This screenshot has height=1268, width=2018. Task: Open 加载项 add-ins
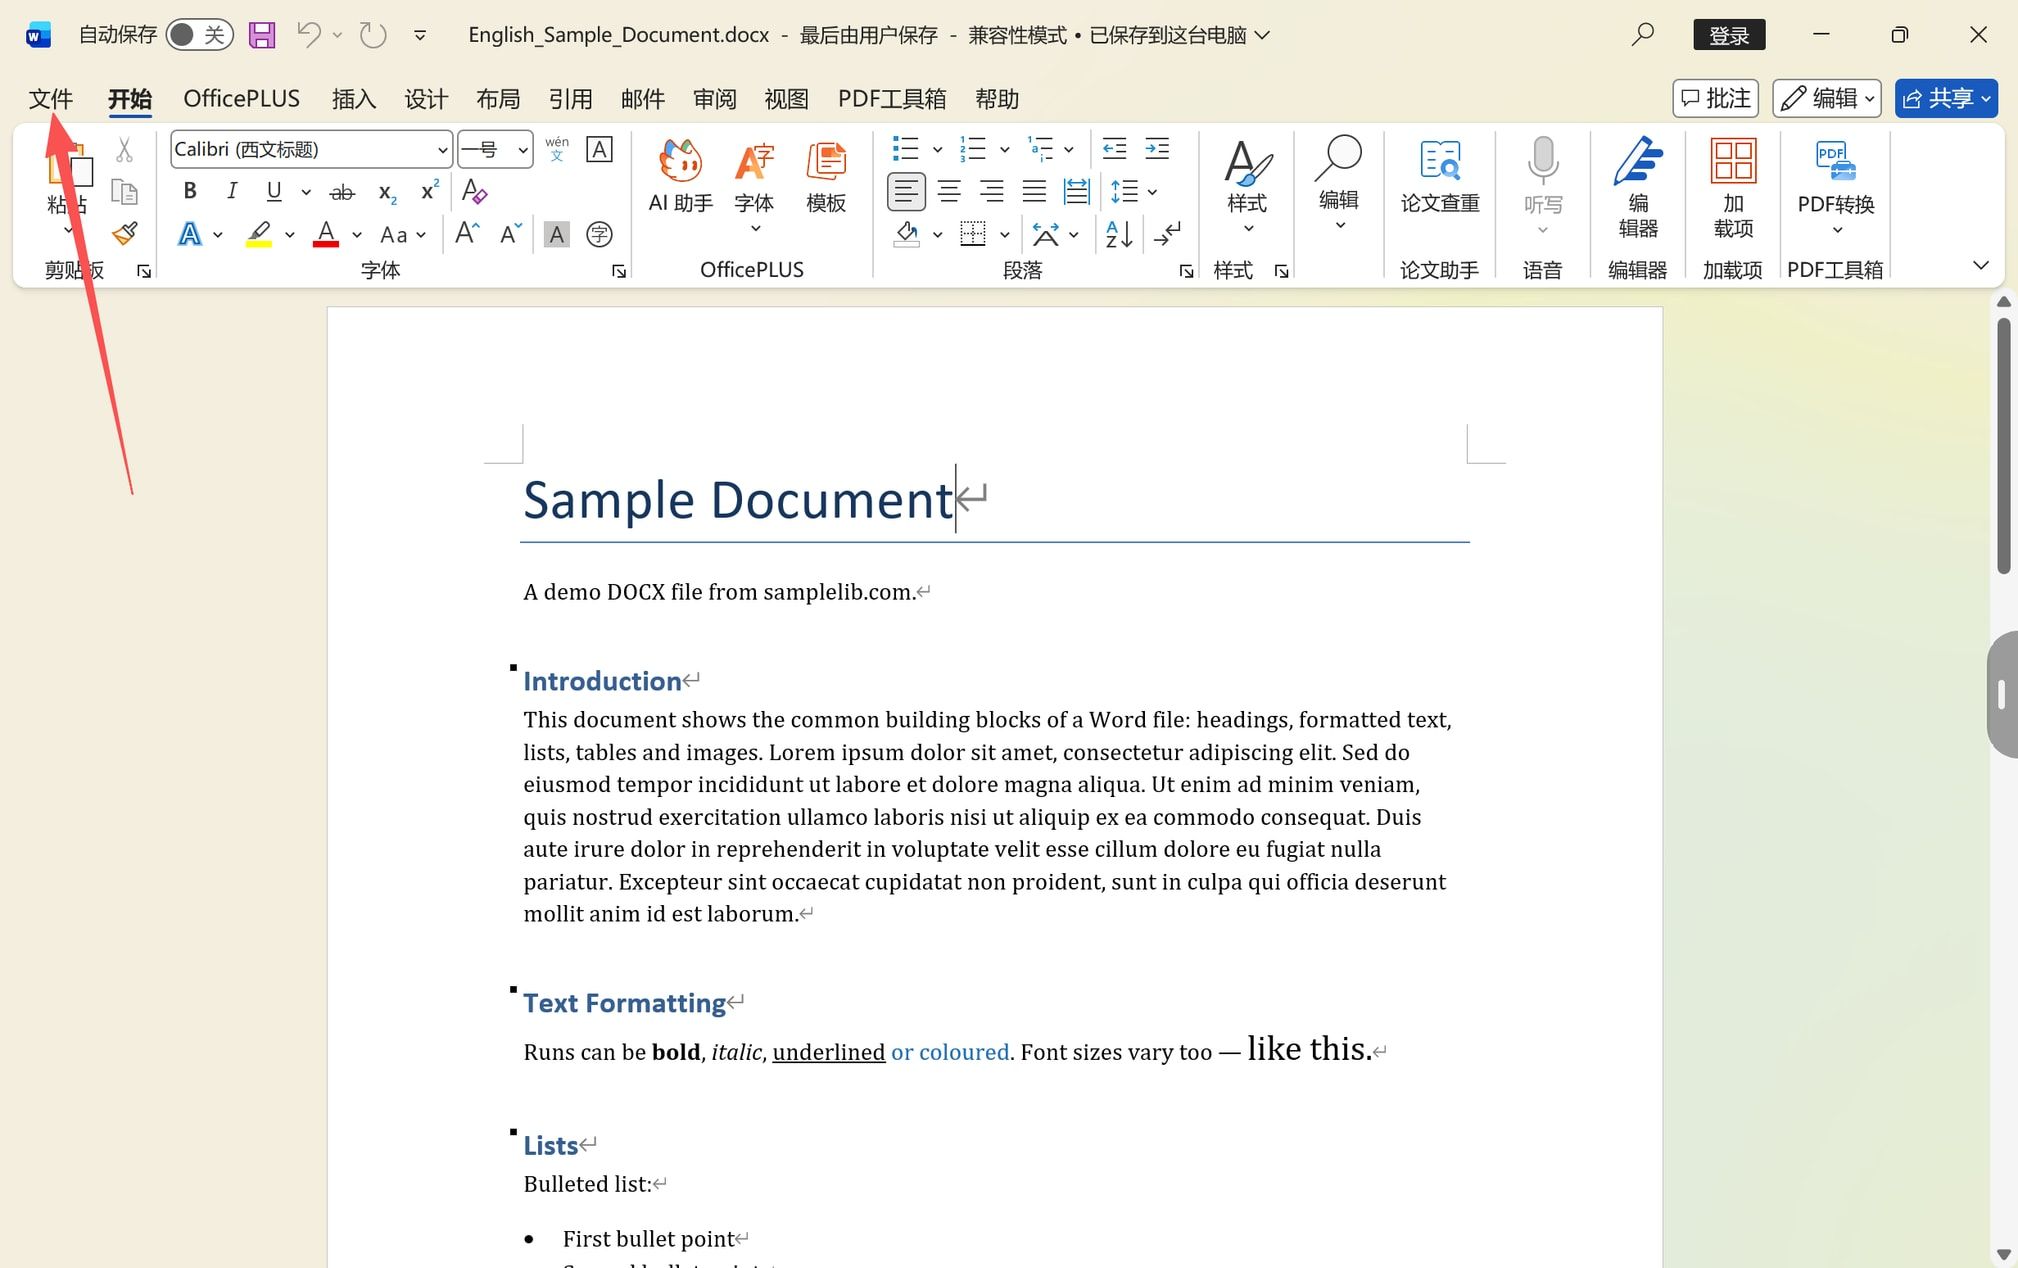[x=1733, y=188]
